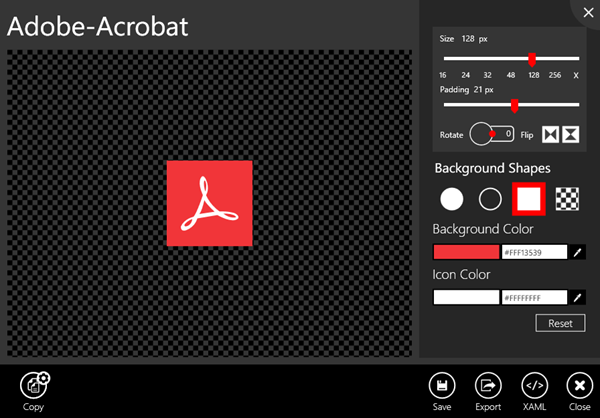Click the rotation value field showing 0
Image resolution: width=600 pixels, height=418 pixels.
(x=504, y=134)
